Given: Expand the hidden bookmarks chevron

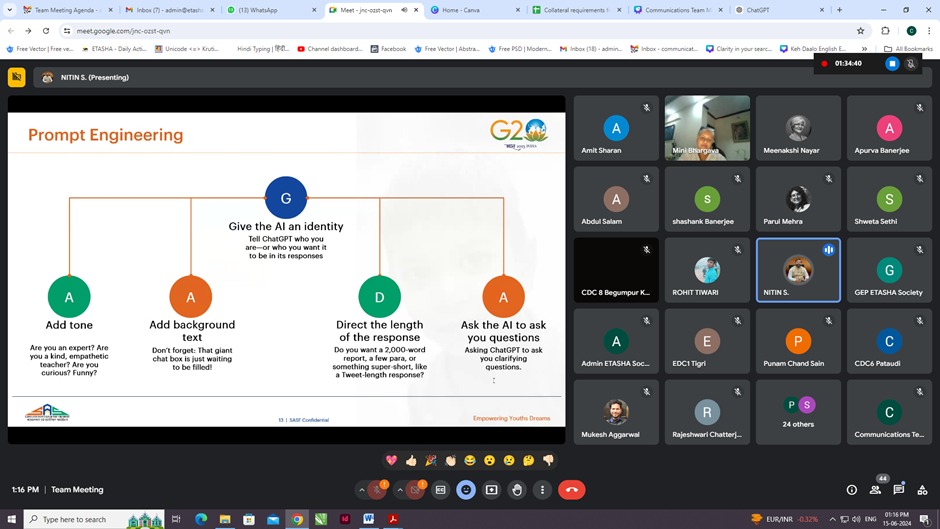Looking at the screenshot, I should tap(864, 49).
